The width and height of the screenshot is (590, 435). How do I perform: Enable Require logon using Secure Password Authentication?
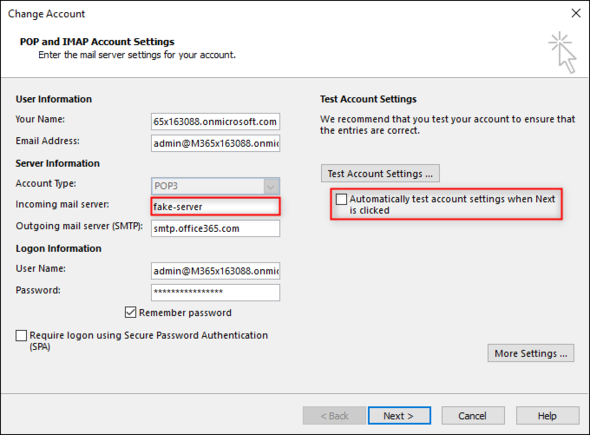coord(21,335)
